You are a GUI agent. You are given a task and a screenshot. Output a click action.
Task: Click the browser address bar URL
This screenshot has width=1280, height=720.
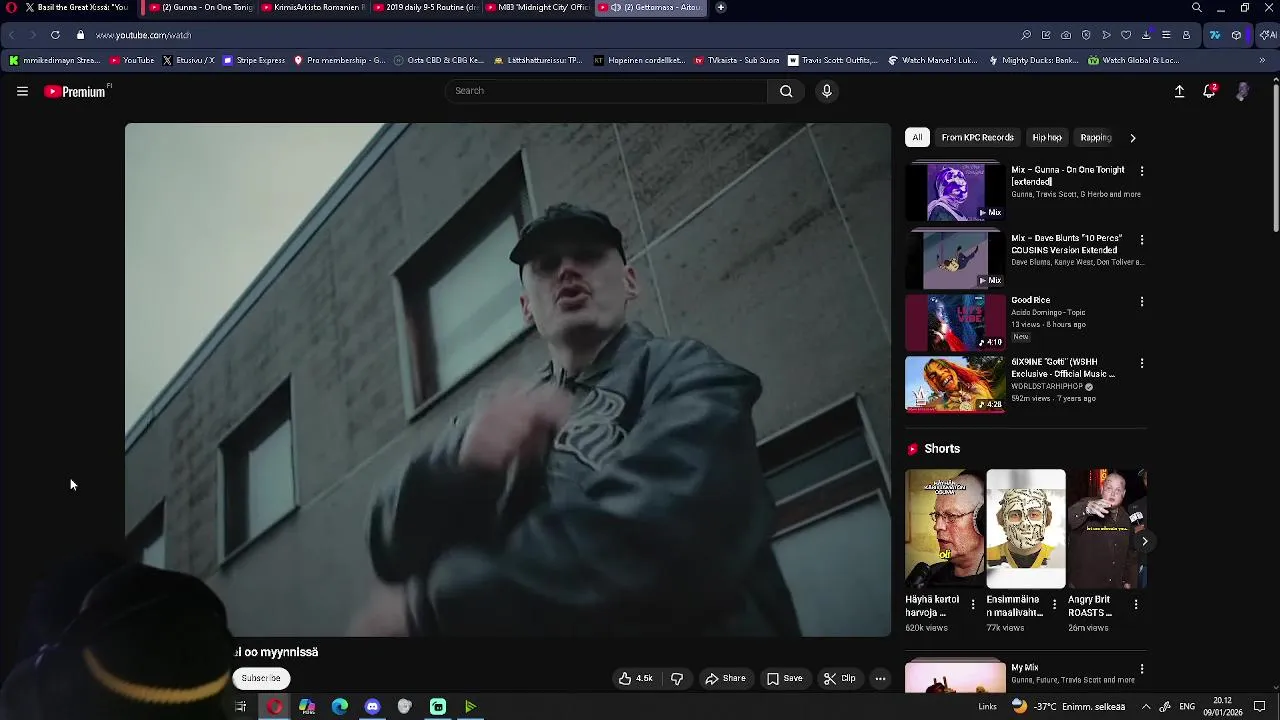tap(143, 35)
